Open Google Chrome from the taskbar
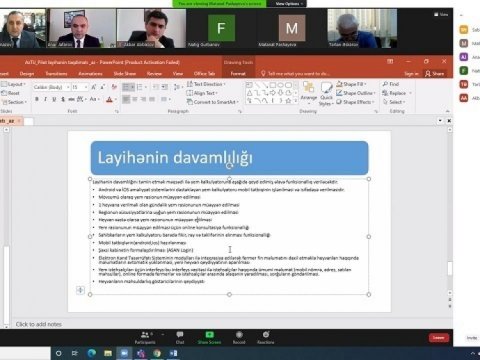This screenshot has width=480, height=360. (157, 353)
